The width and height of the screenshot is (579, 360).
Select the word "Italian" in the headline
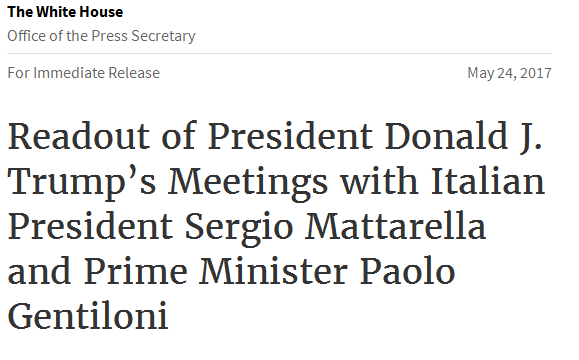(x=488, y=181)
